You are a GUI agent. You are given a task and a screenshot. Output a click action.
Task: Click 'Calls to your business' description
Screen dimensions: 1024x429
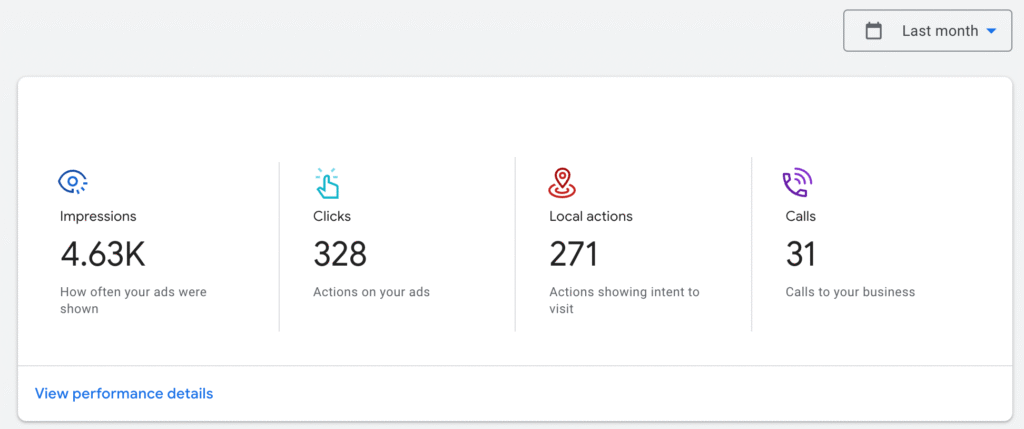pyautogui.click(x=850, y=292)
